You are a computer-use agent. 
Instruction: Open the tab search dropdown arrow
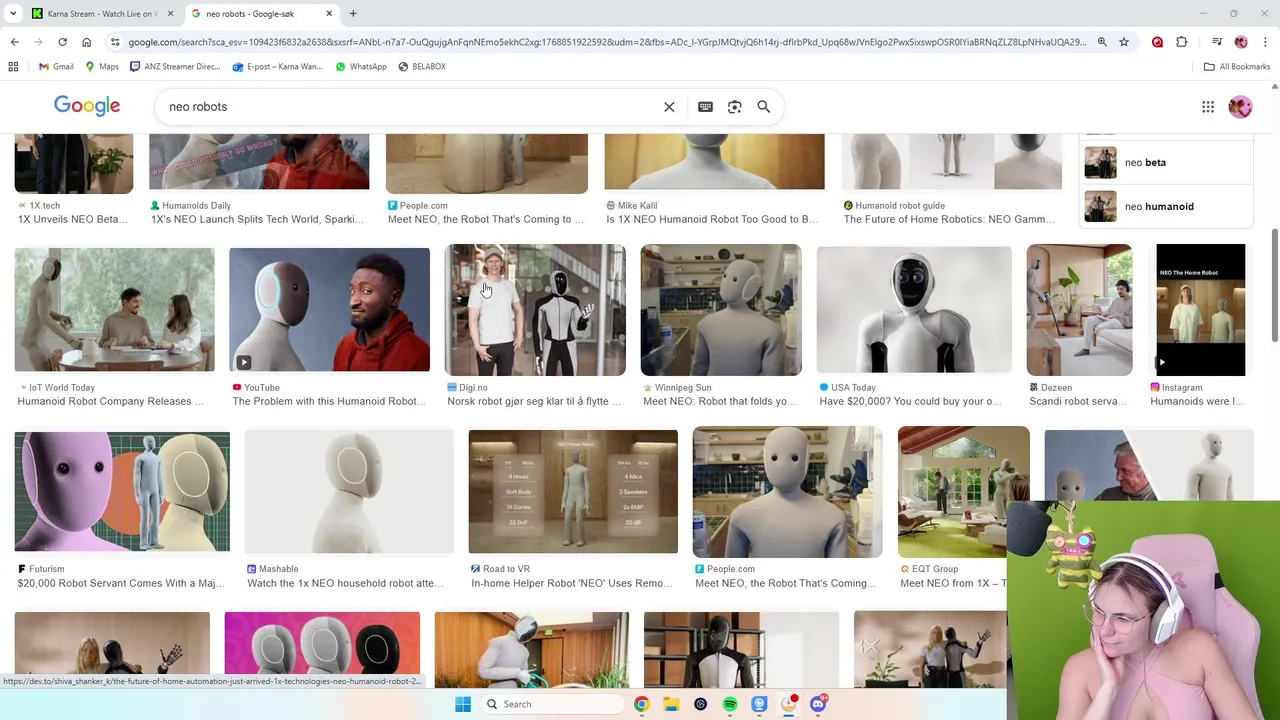(13, 13)
